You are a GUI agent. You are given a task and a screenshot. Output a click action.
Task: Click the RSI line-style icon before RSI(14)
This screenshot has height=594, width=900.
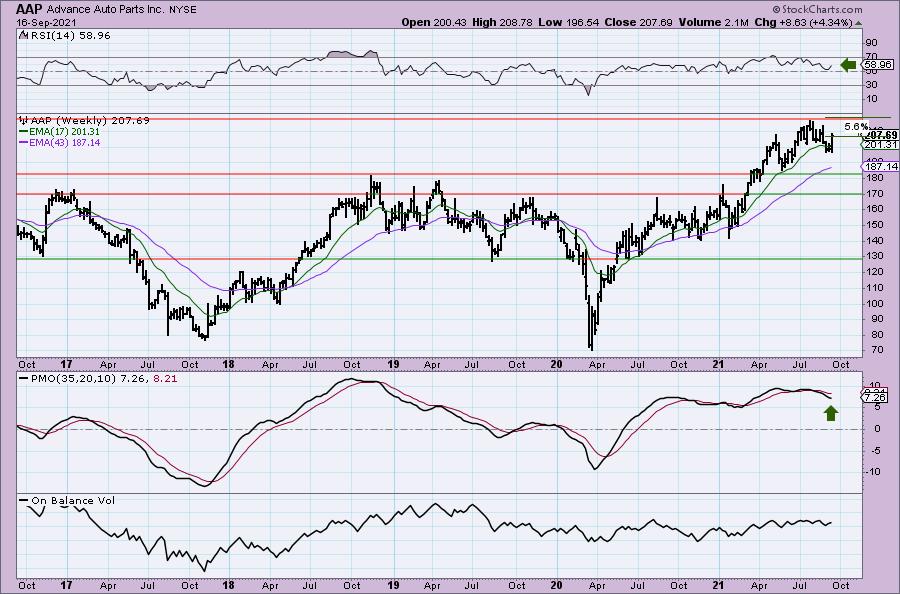coord(22,35)
